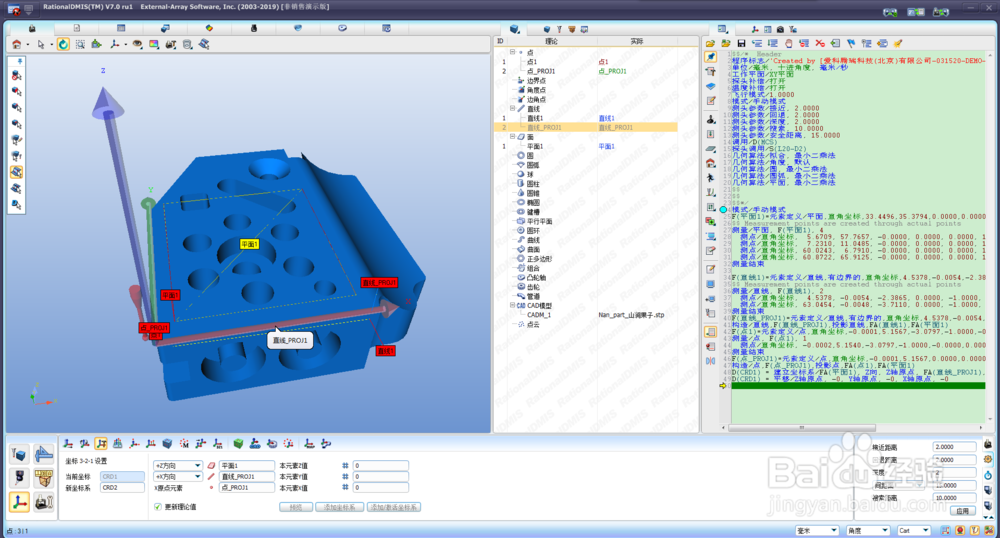Toggle the highlighted CAD selection mode button
The image size is (1000, 538).
tap(17, 172)
